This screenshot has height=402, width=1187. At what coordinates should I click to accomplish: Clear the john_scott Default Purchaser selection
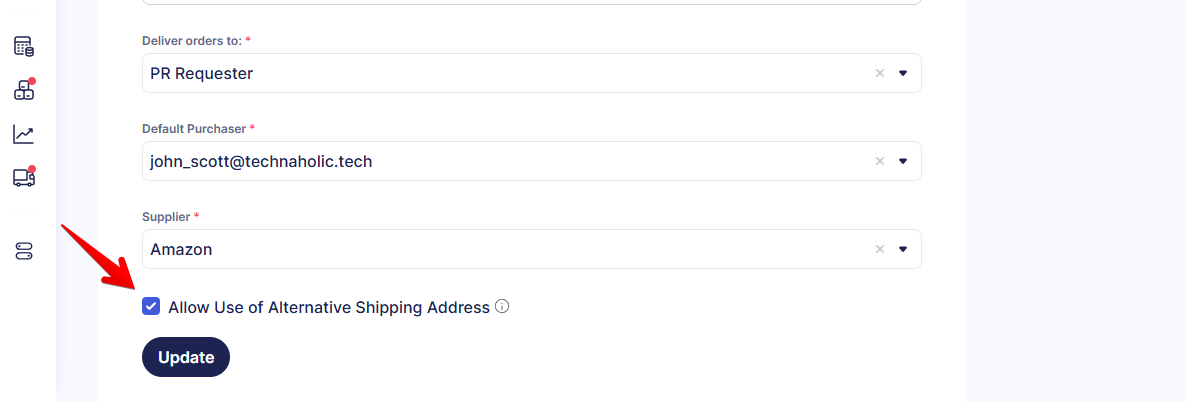[x=880, y=161]
